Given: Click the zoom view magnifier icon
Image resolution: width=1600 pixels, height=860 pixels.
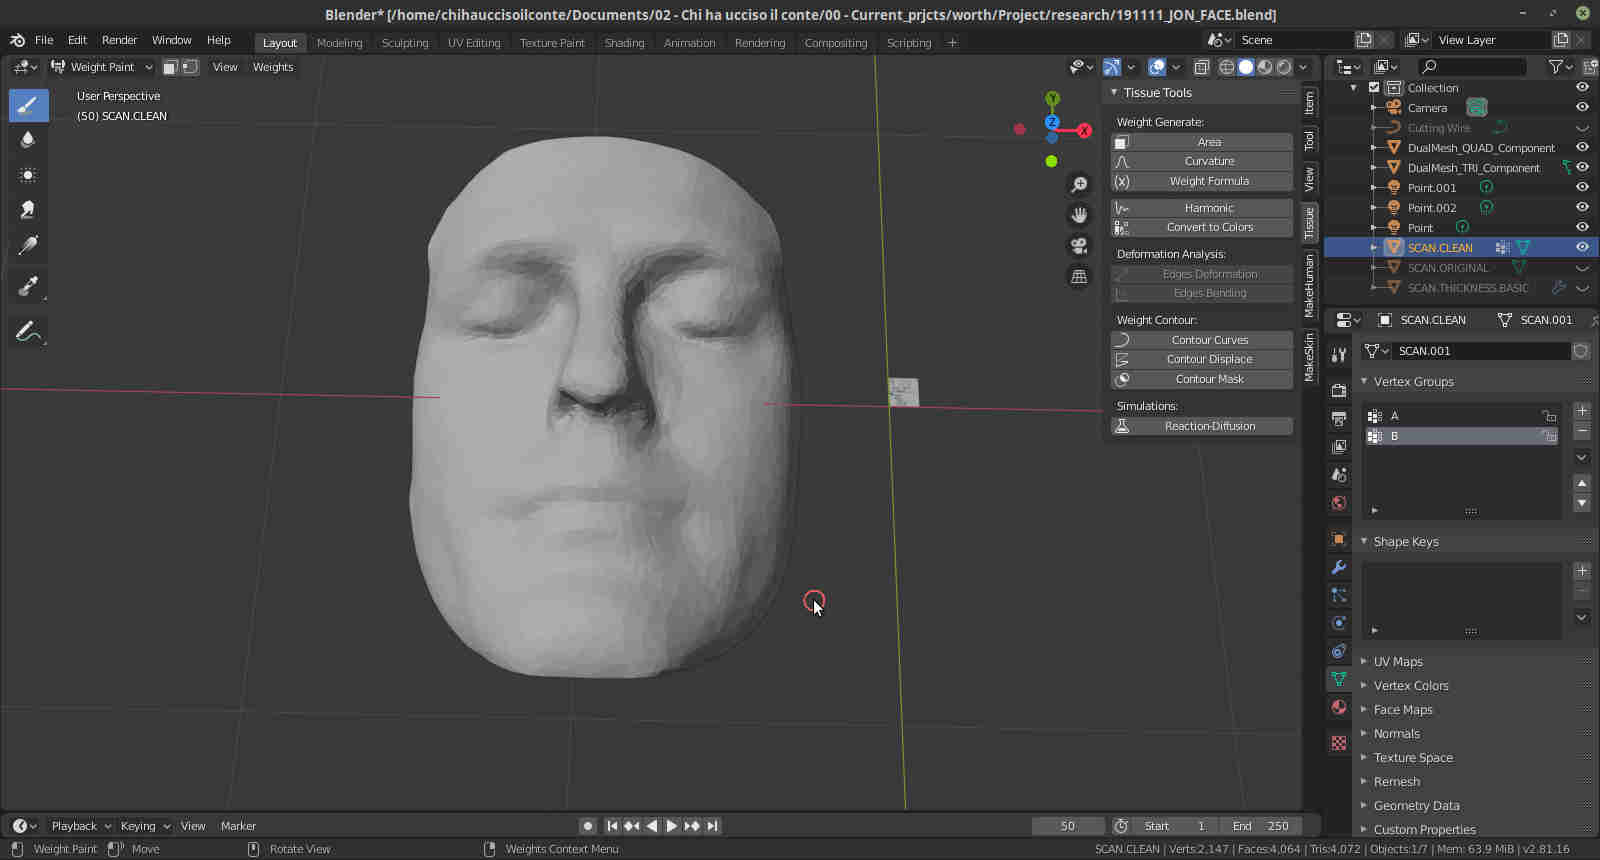Looking at the screenshot, I should pos(1079,185).
